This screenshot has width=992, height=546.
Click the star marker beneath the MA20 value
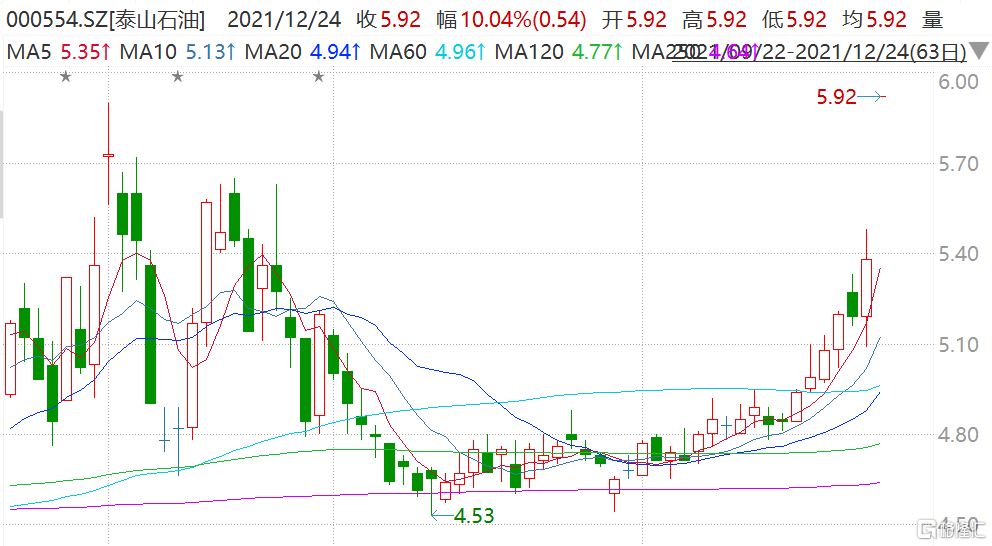319,77
